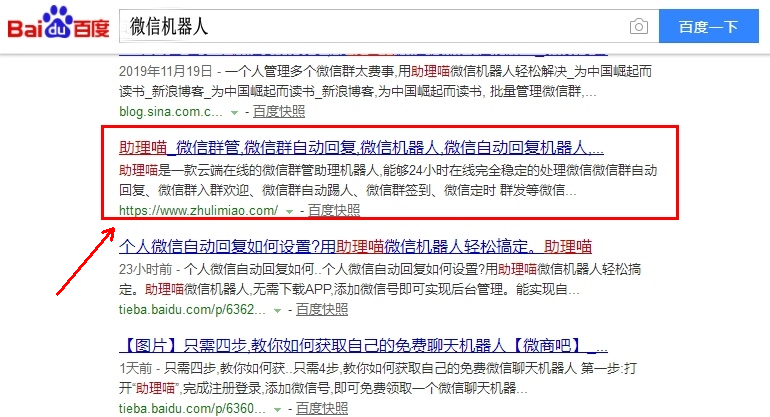
Task: Open 百度快照 for zhulimiao.com result
Action: pyautogui.click(x=334, y=211)
